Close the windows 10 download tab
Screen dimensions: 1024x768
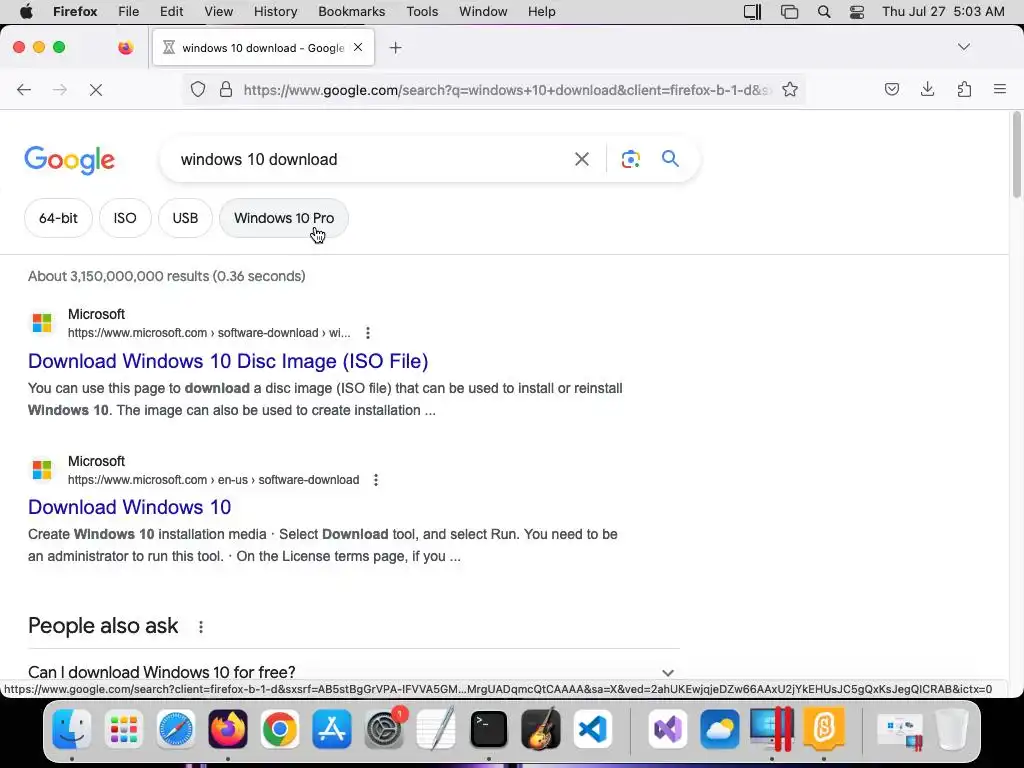pyautogui.click(x=358, y=47)
